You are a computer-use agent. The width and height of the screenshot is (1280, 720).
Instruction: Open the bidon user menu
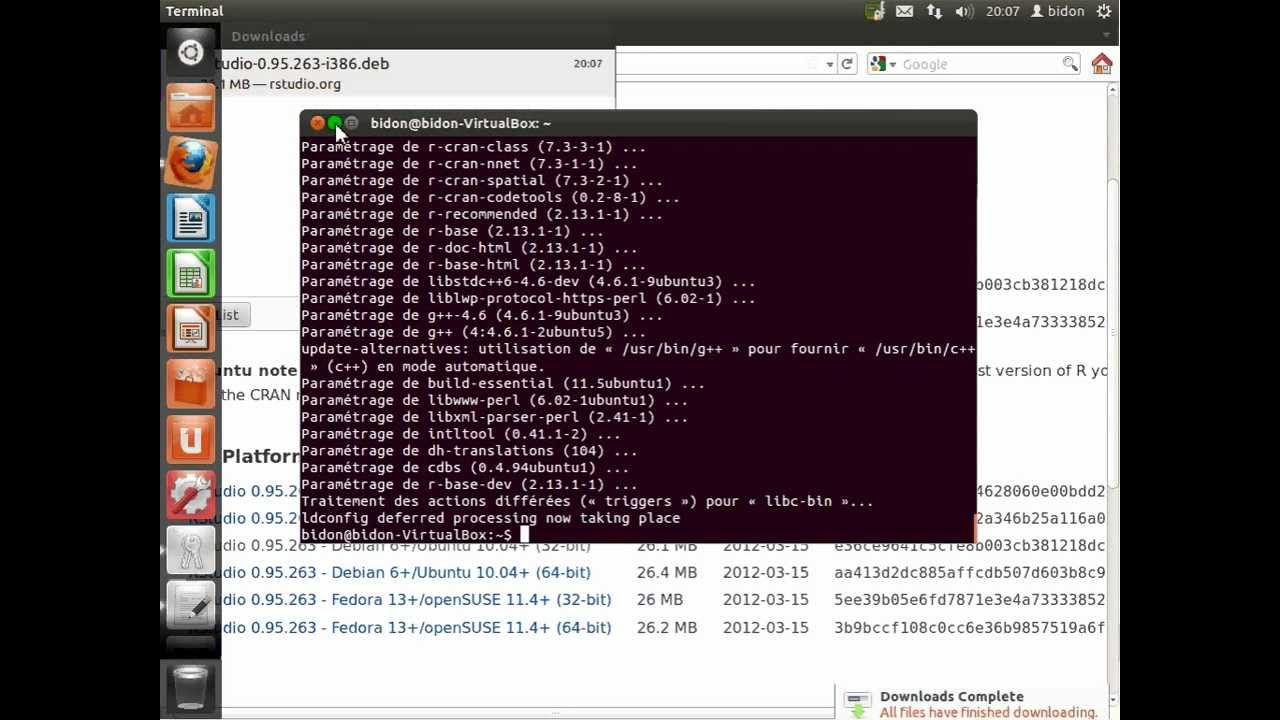(x=1057, y=11)
